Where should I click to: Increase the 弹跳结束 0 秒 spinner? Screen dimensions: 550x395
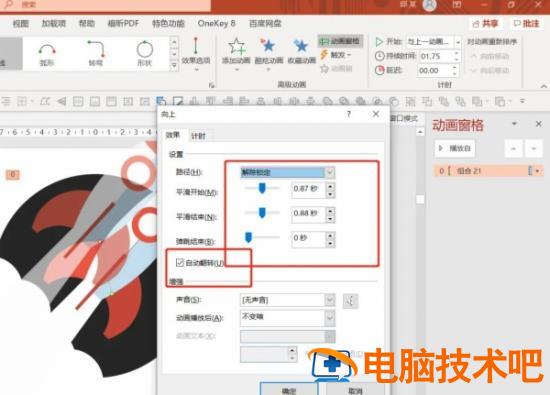click(330, 235)
